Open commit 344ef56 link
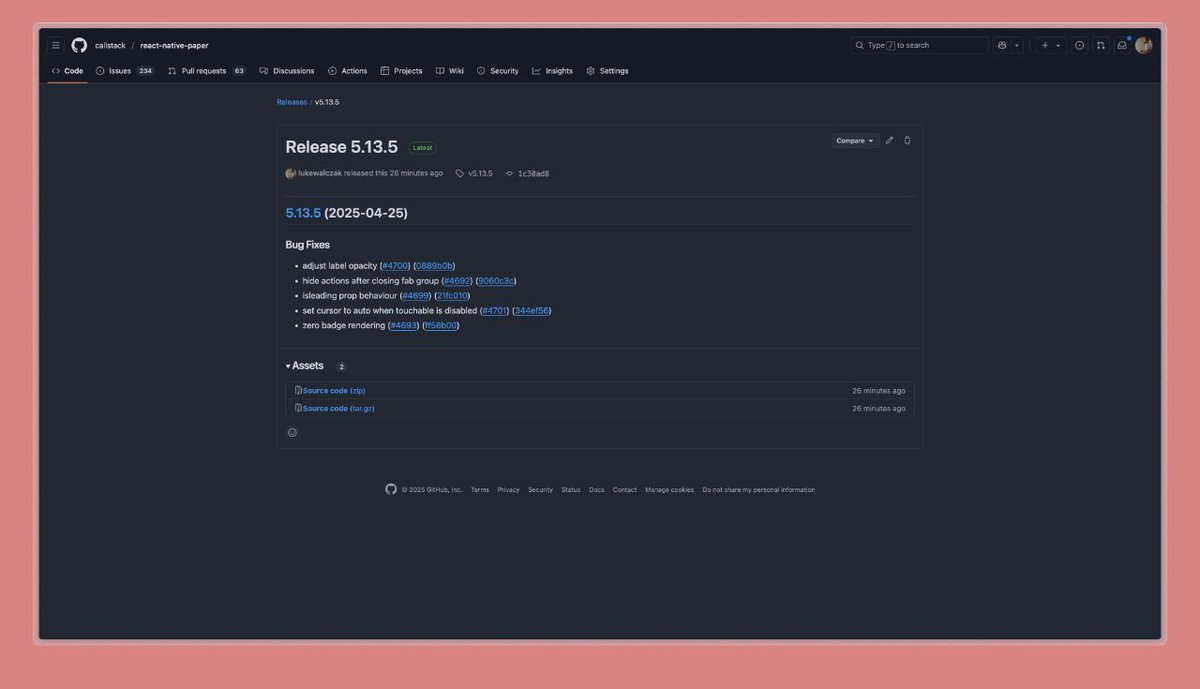 pyautogui.click(x=532, y=311)
